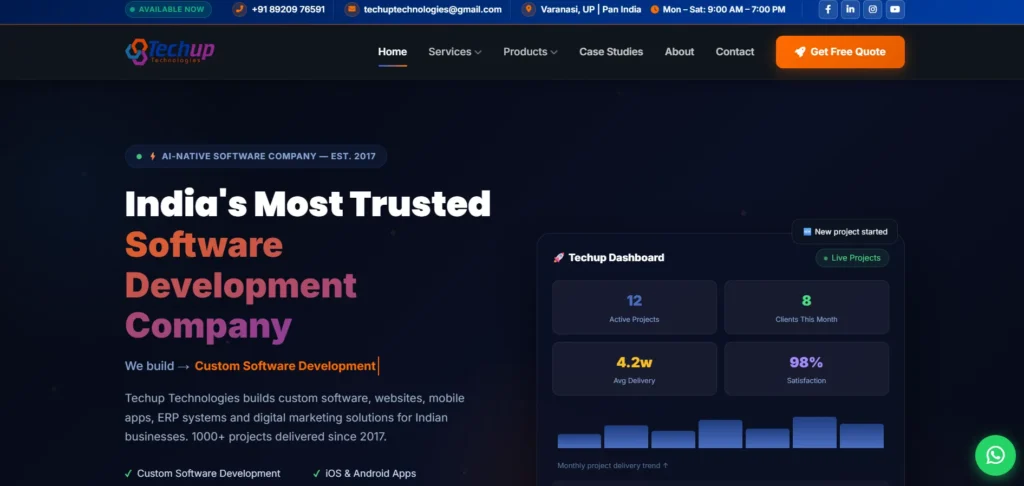Click the NEW icon in project notification
The height and width of the screenshot is (486, 1024).
807,232
